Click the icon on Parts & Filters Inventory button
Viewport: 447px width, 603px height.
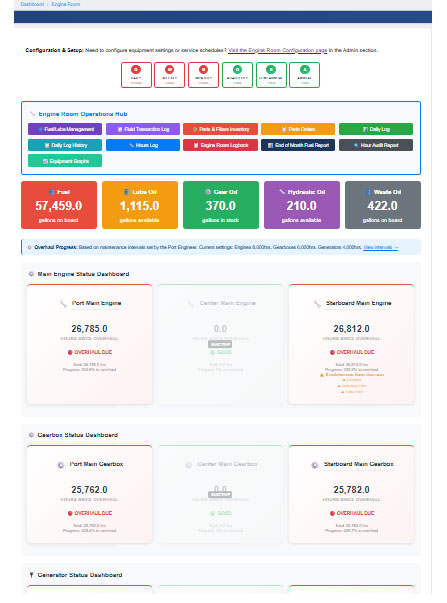tap(195, 129)
